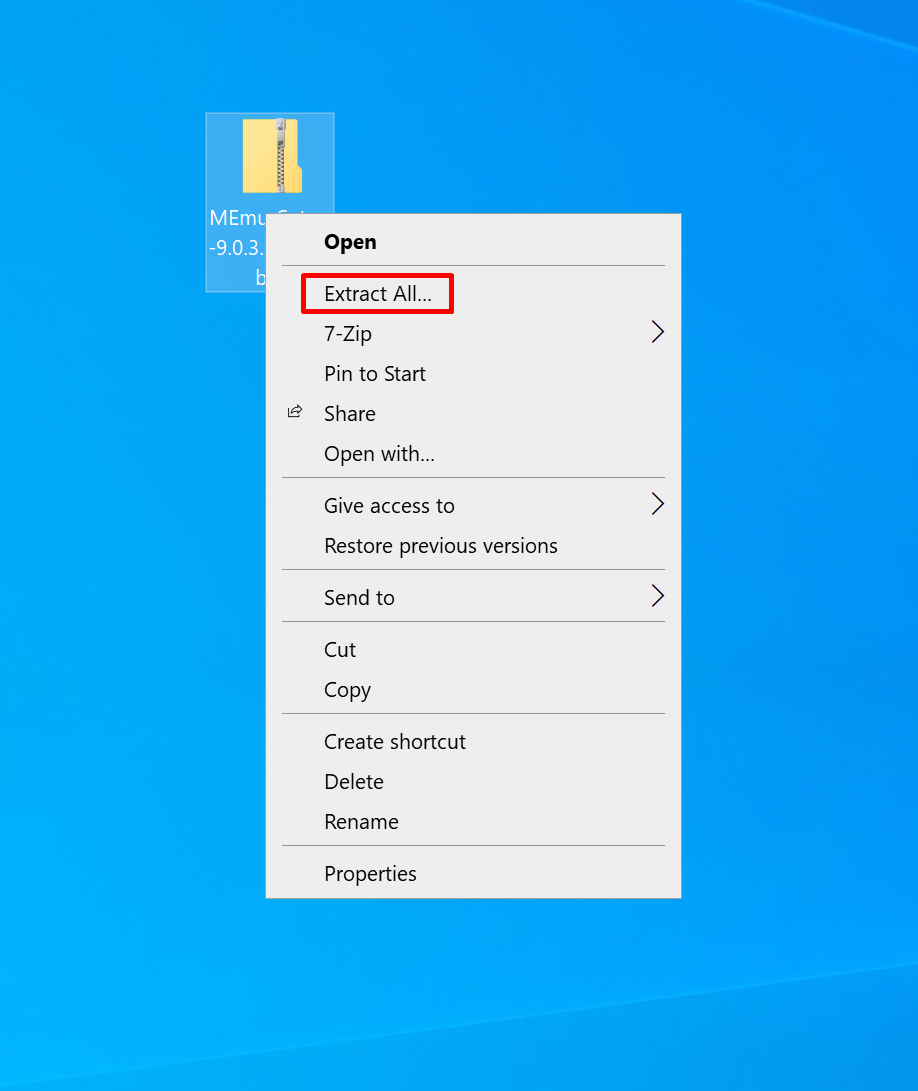Screen dimensions: 918x1091
Task: Delete the zip file via context menu
Action: click(x=354, y=782)
